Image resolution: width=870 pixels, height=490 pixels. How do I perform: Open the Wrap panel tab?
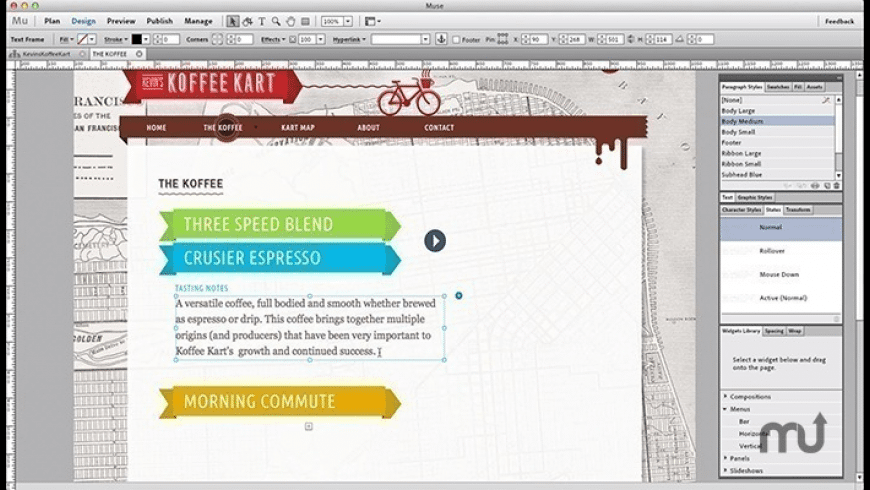point(795,331)
